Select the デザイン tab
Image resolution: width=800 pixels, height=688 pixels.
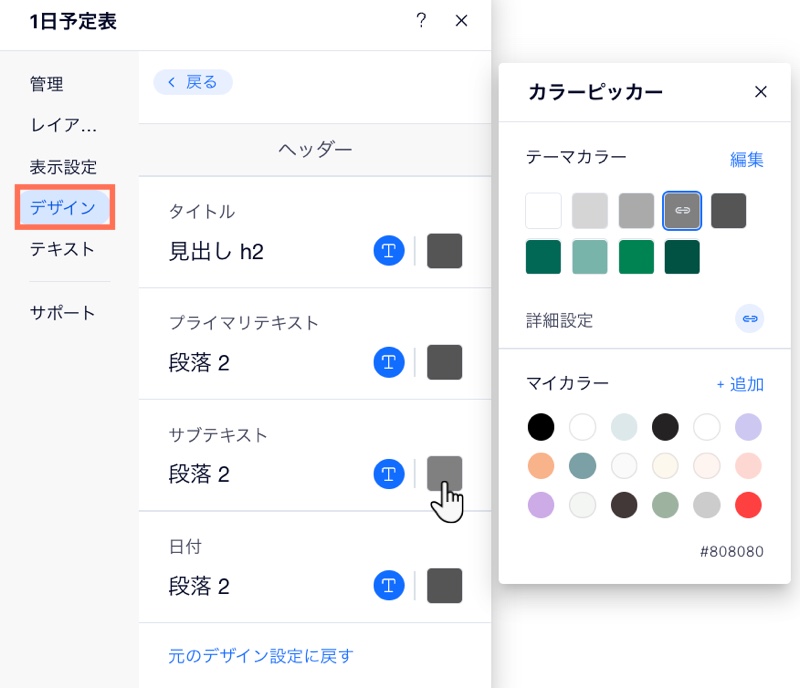[x=64, y=207]
